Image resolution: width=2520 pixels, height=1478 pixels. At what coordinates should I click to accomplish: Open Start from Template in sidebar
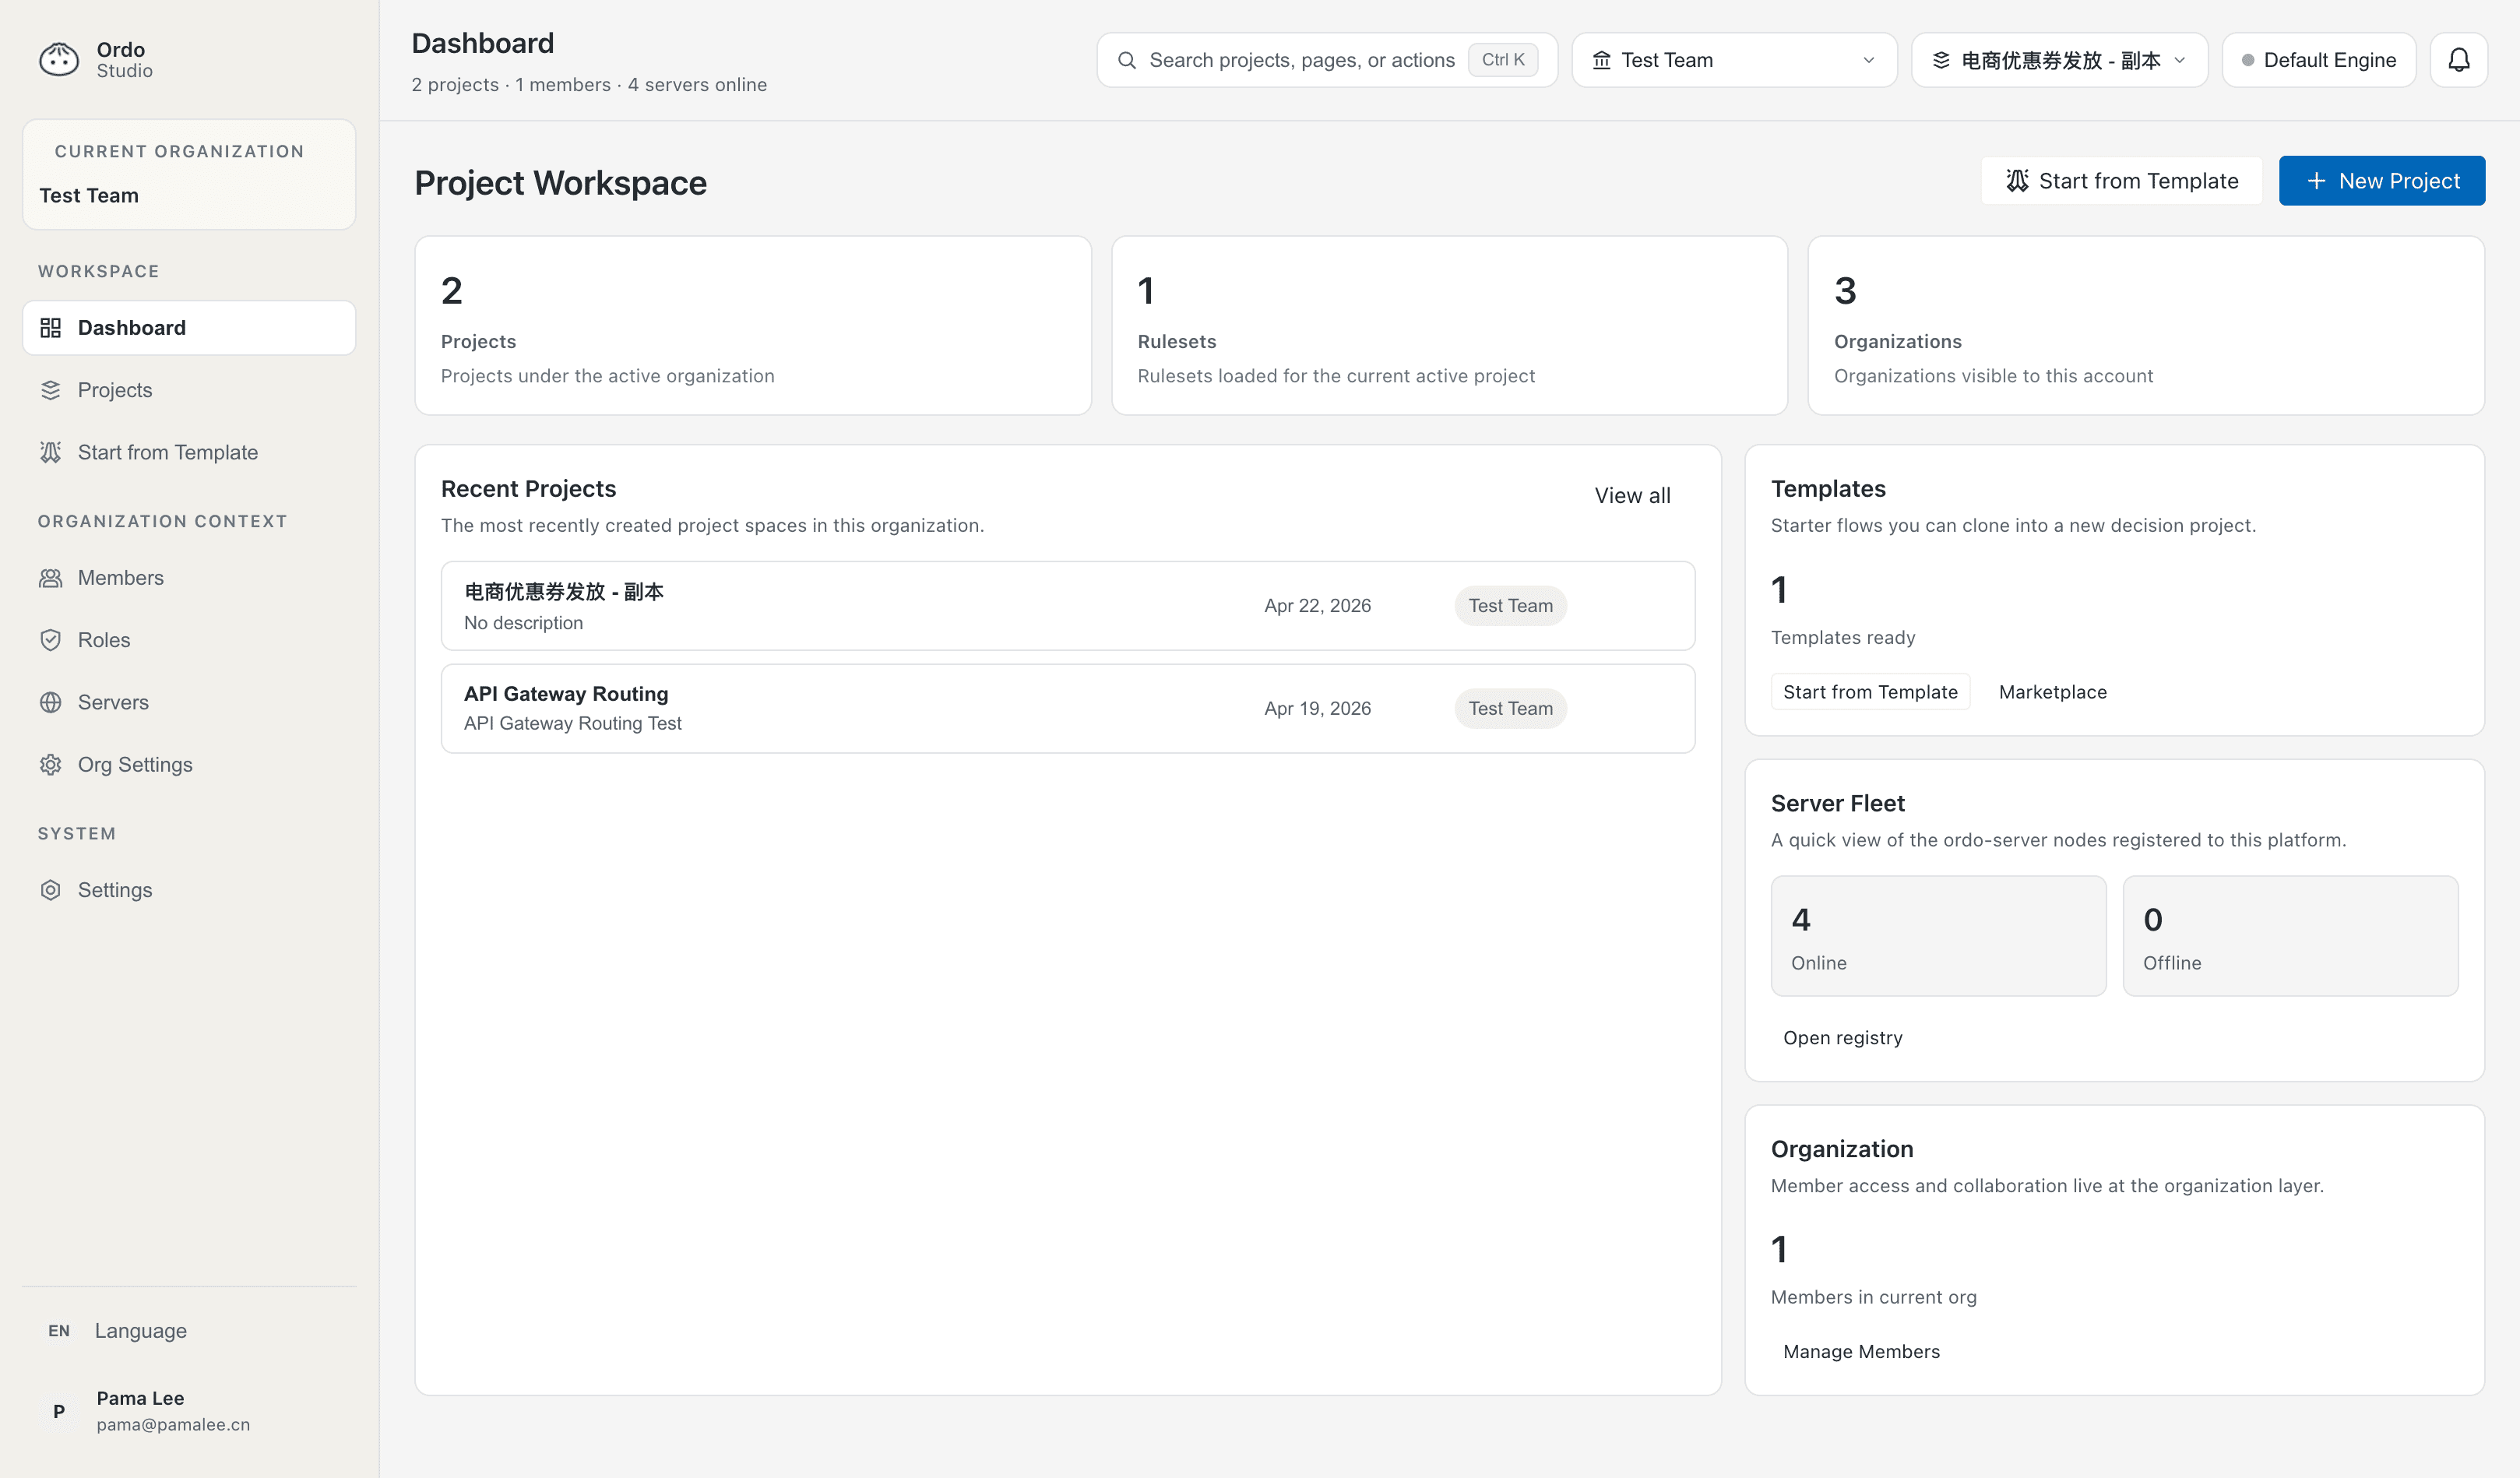pyautogui.click(x=189, y=452)
